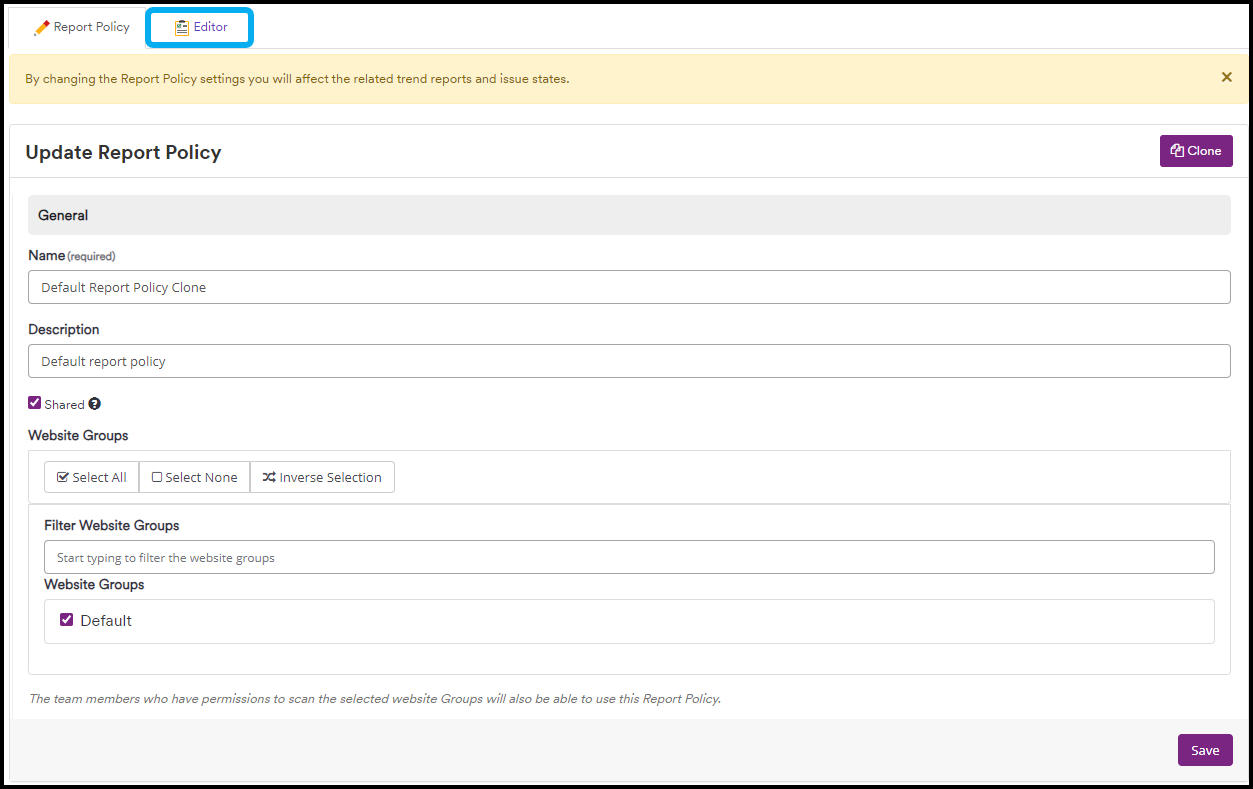Save the updated report policy

[x=1205, y=749]
